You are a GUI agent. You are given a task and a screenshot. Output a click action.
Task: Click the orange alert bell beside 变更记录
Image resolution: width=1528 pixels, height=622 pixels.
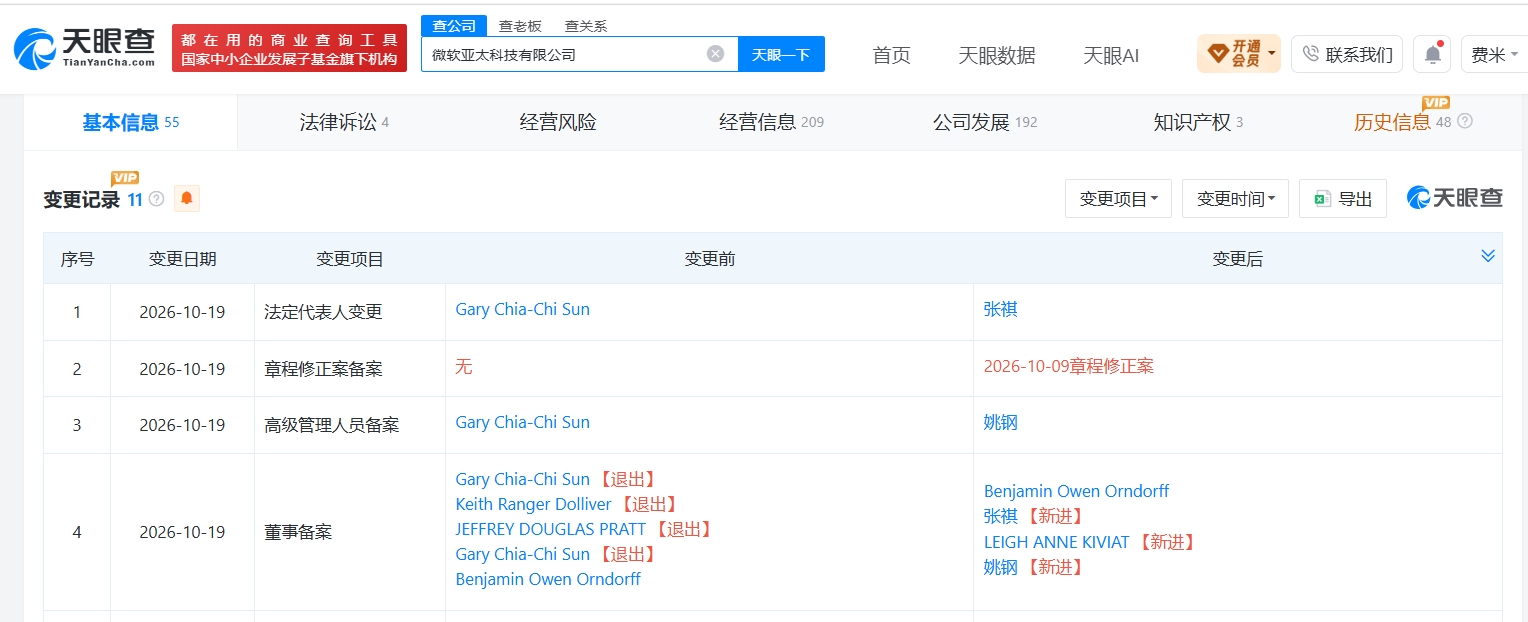pyautogui.click(x=187, y=198)
